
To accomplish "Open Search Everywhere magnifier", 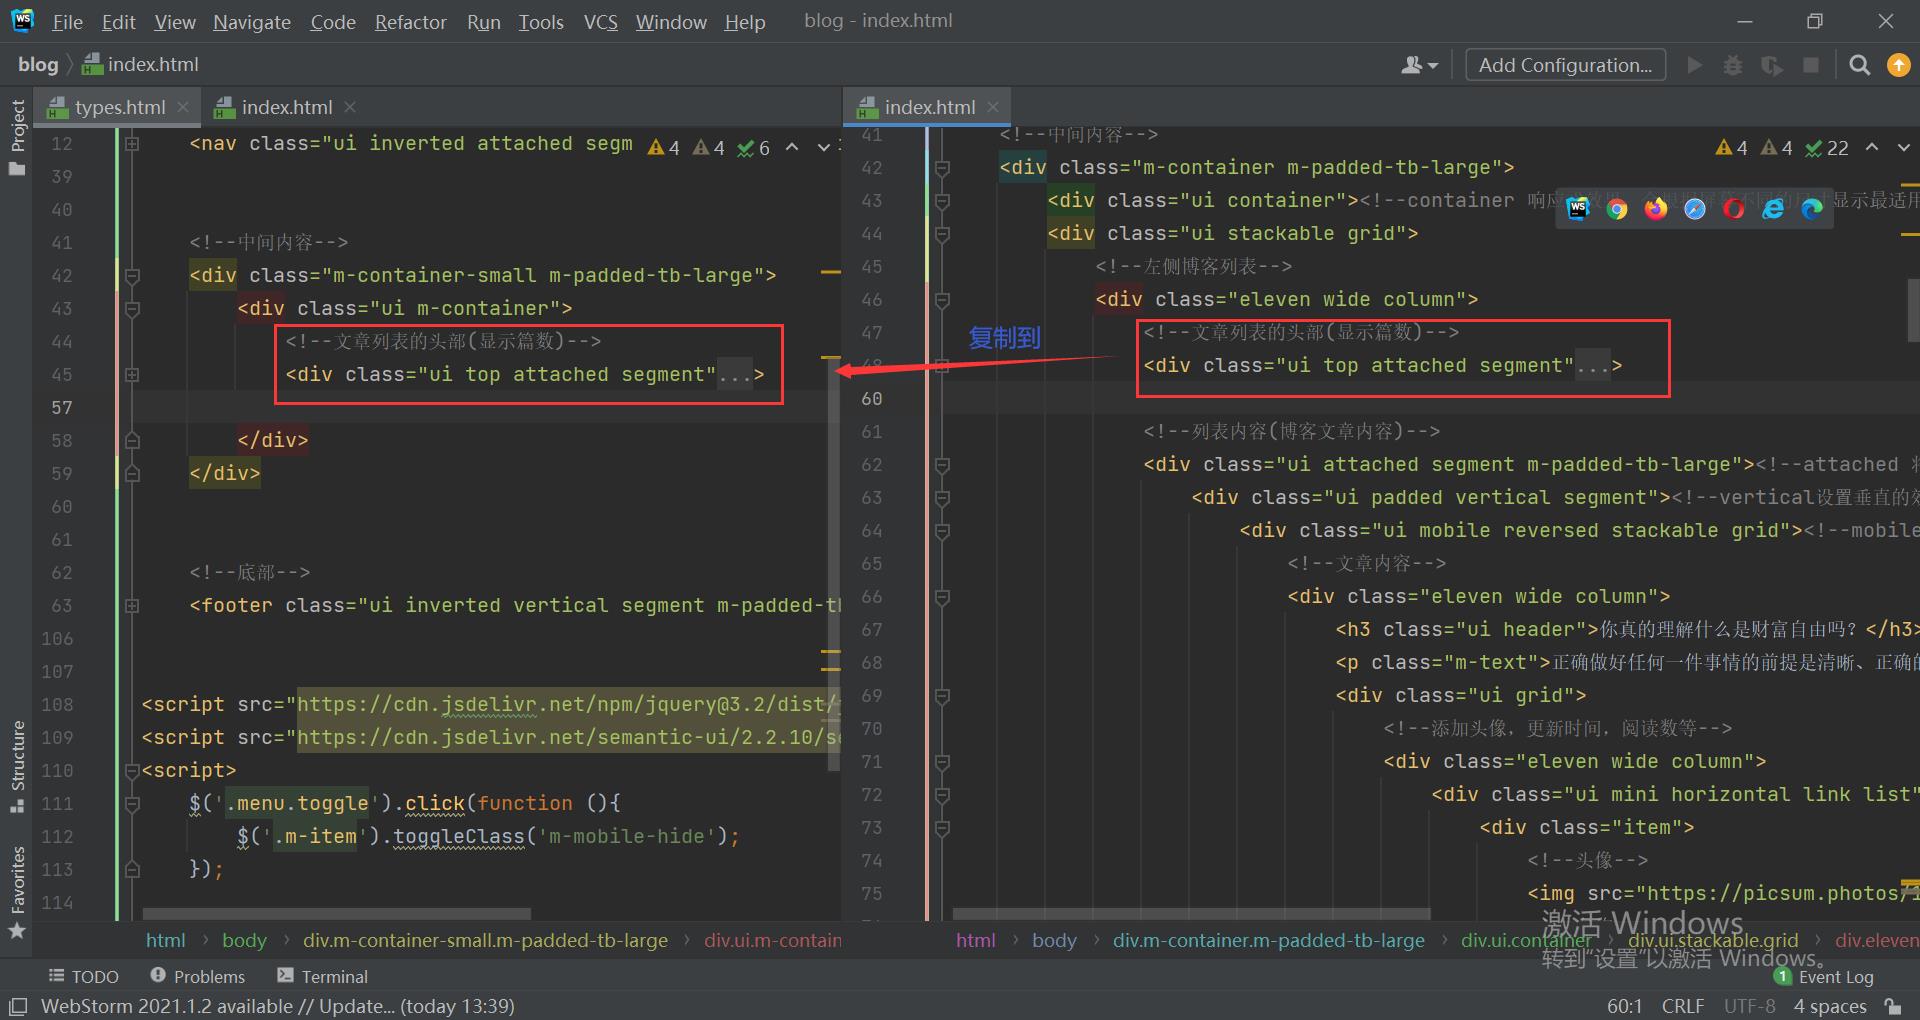I will 1860,65.
